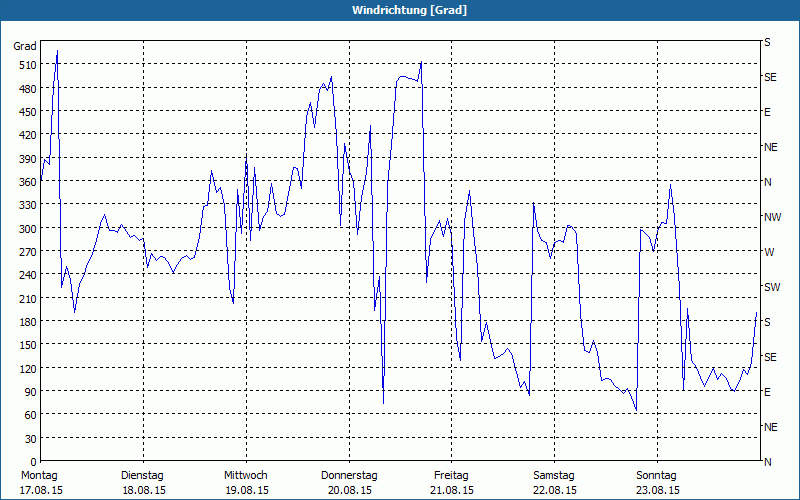Select the 22.08.15 date label

[x=555, y=491]
